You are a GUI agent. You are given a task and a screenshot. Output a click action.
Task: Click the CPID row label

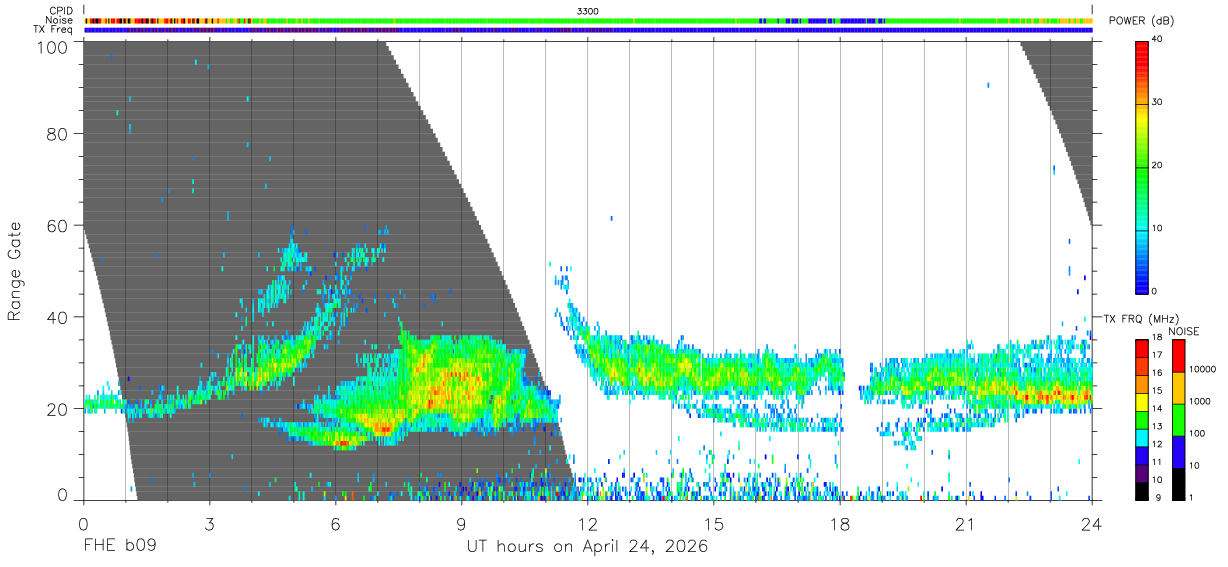click(61, 11)
